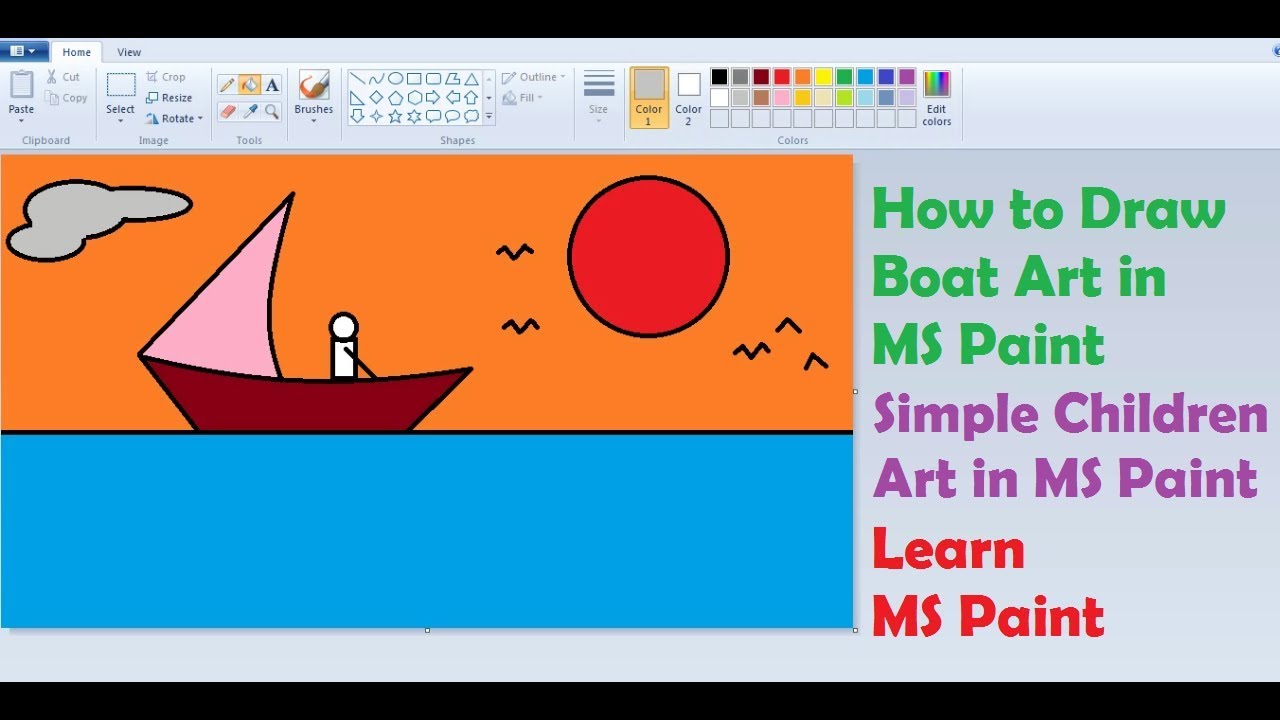Pick the green color swatch
1280x720 pixels.
click(844, 77)
